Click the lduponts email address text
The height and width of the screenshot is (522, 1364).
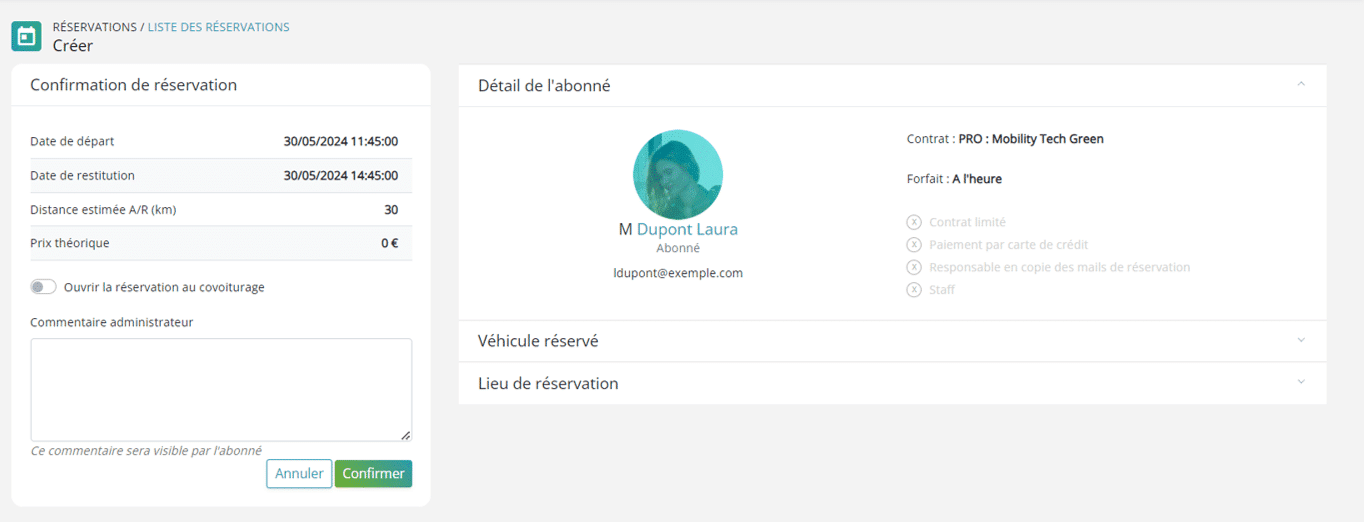coord(678,272)
